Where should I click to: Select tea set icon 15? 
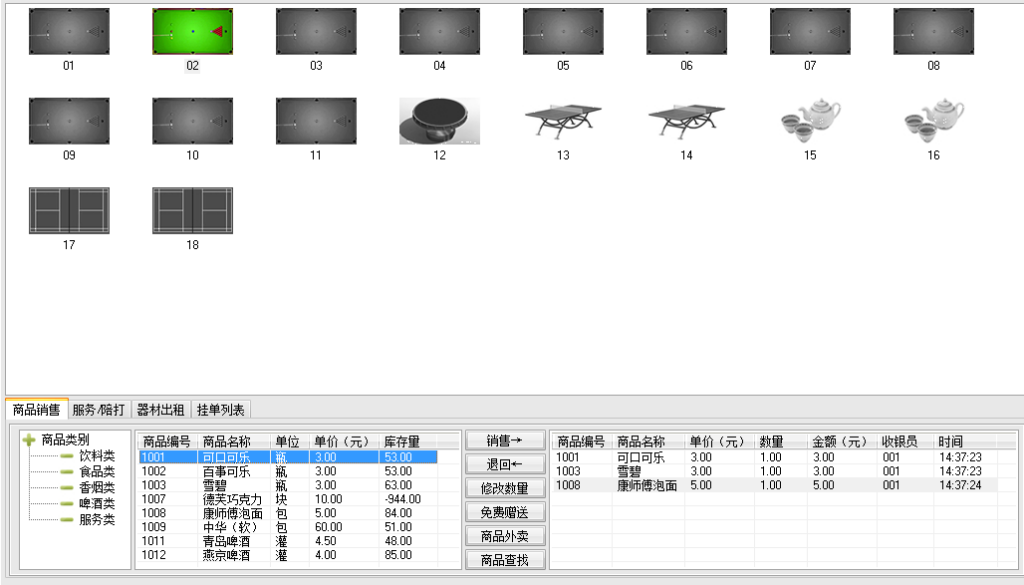click(x=810, y=121)
